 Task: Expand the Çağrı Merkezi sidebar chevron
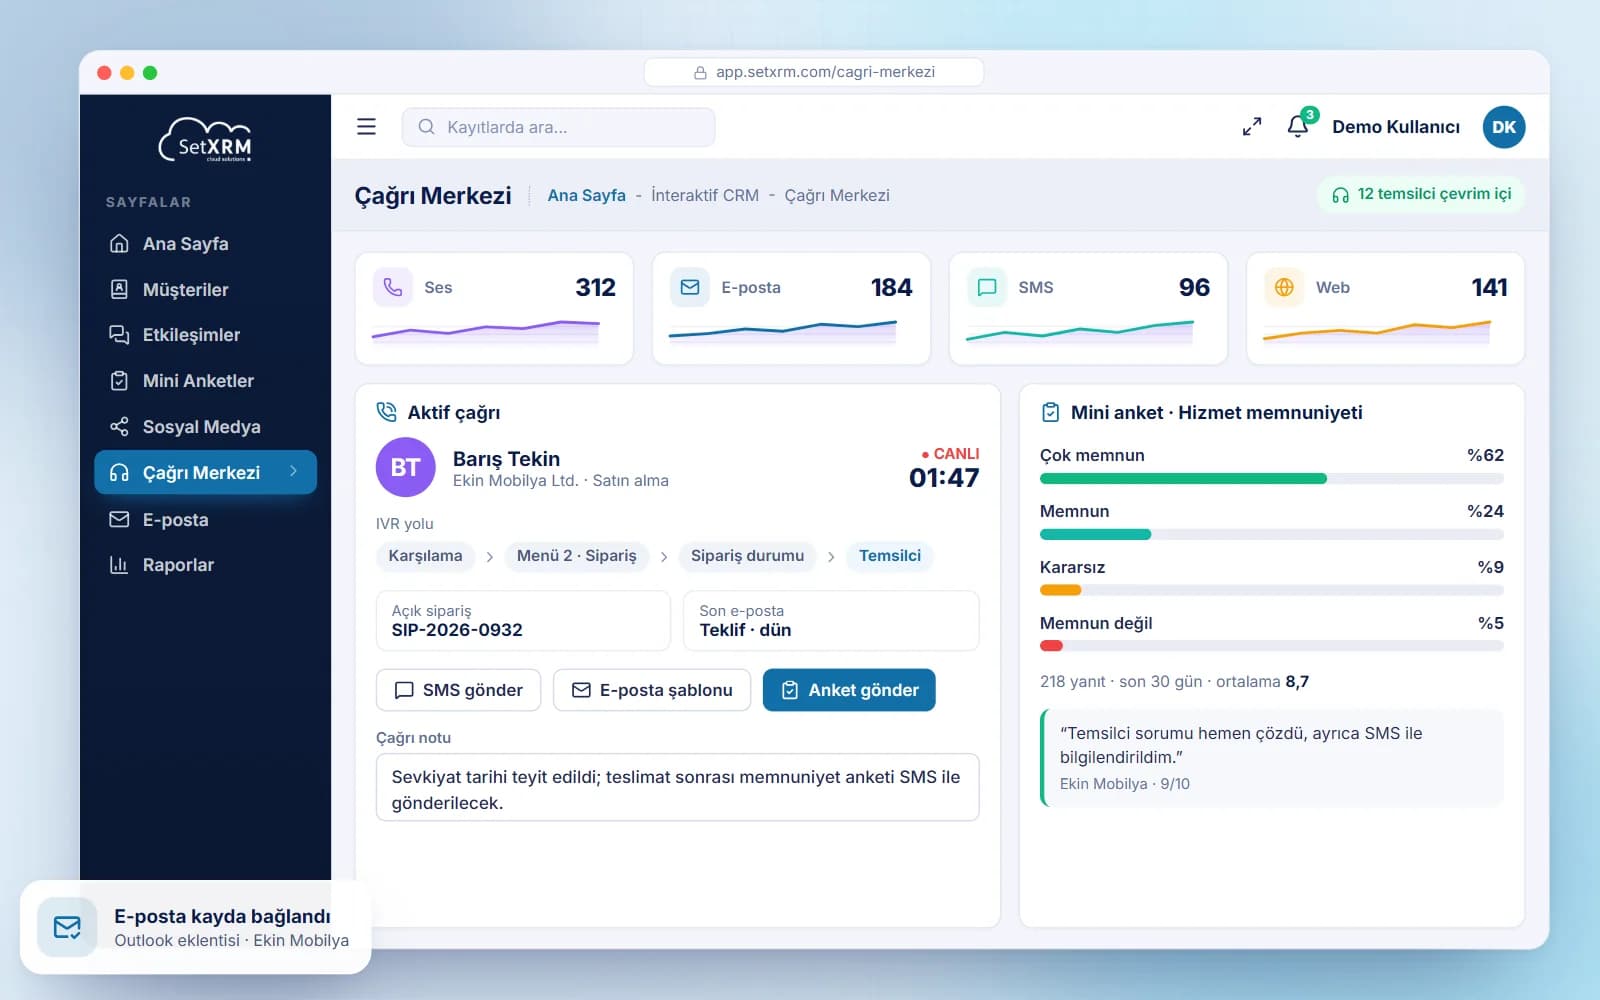tap(293, 471)
